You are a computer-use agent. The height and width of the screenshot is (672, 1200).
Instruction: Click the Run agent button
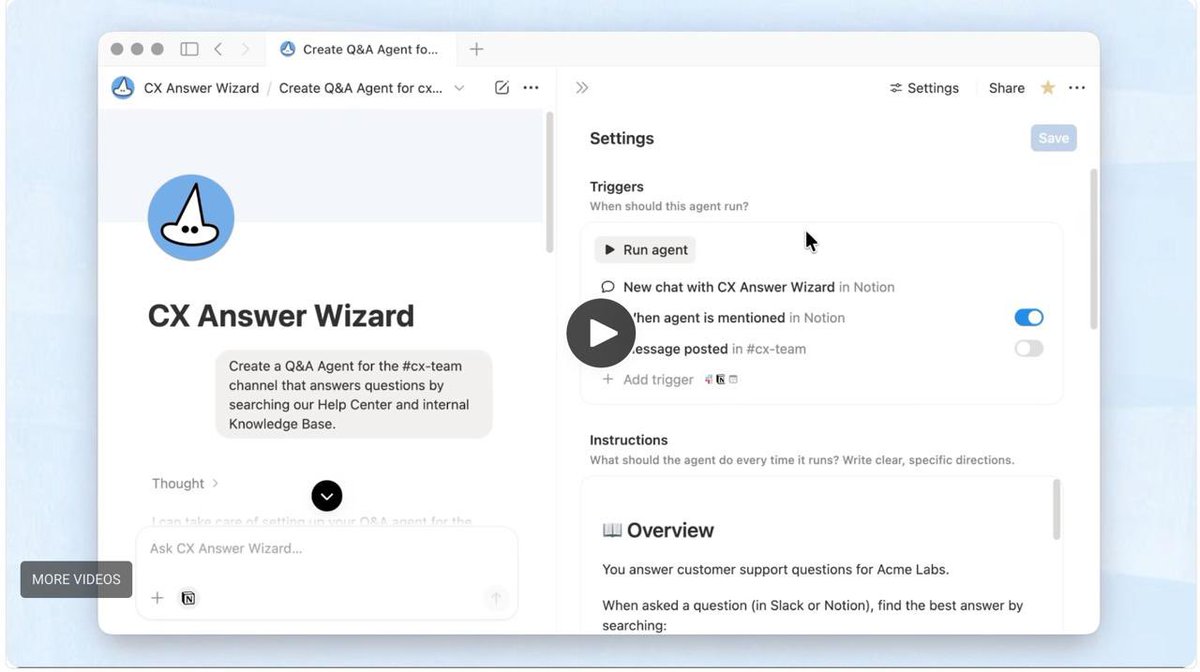pos(645,250)
